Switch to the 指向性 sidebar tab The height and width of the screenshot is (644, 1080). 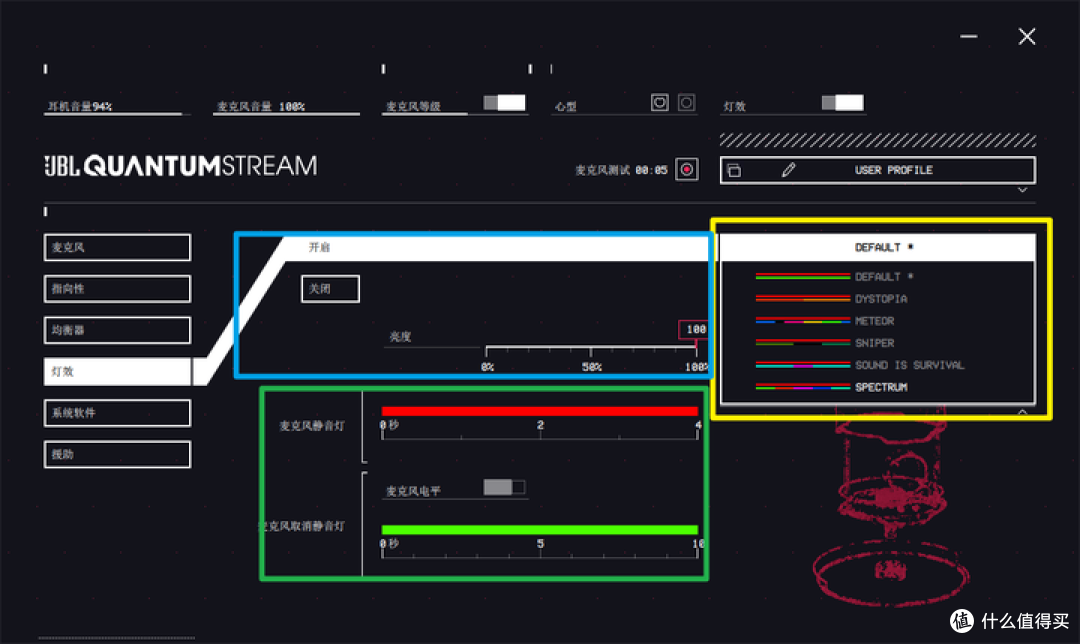[x=117, y=289]
